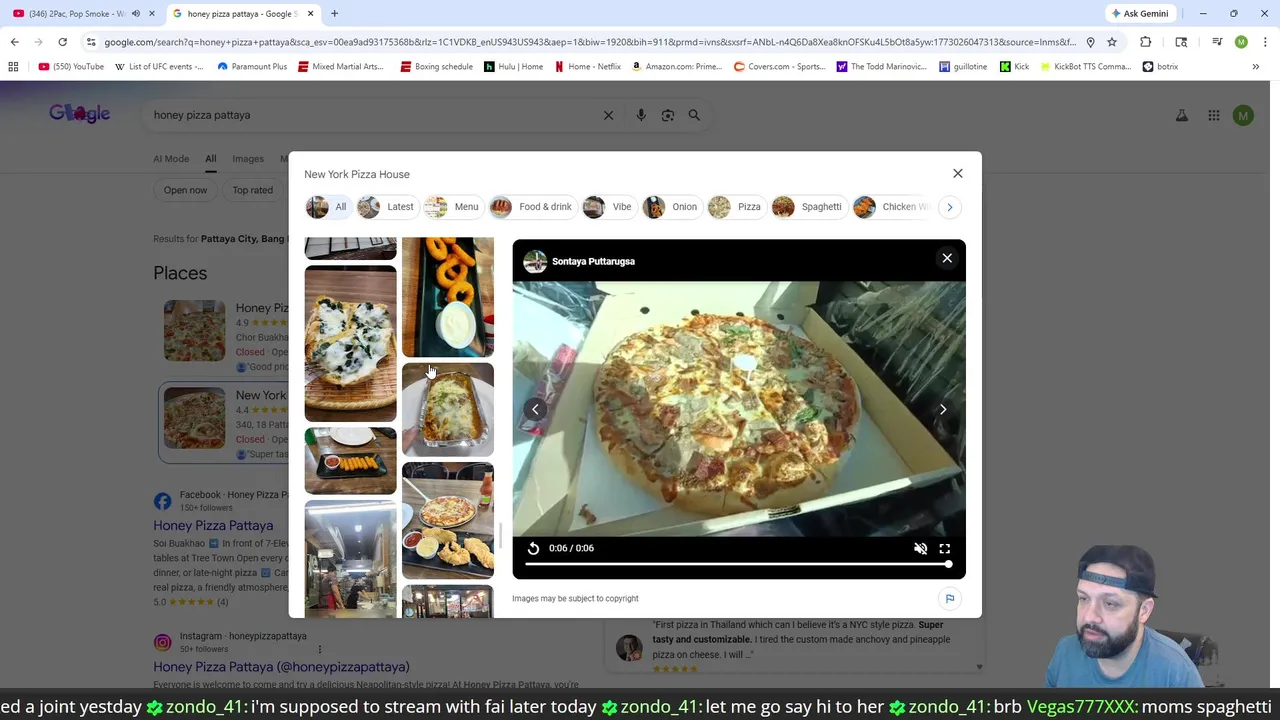Submit search with magnifier icon
This screenshot has height=720, width=1280.
click(x=694, y=115)
